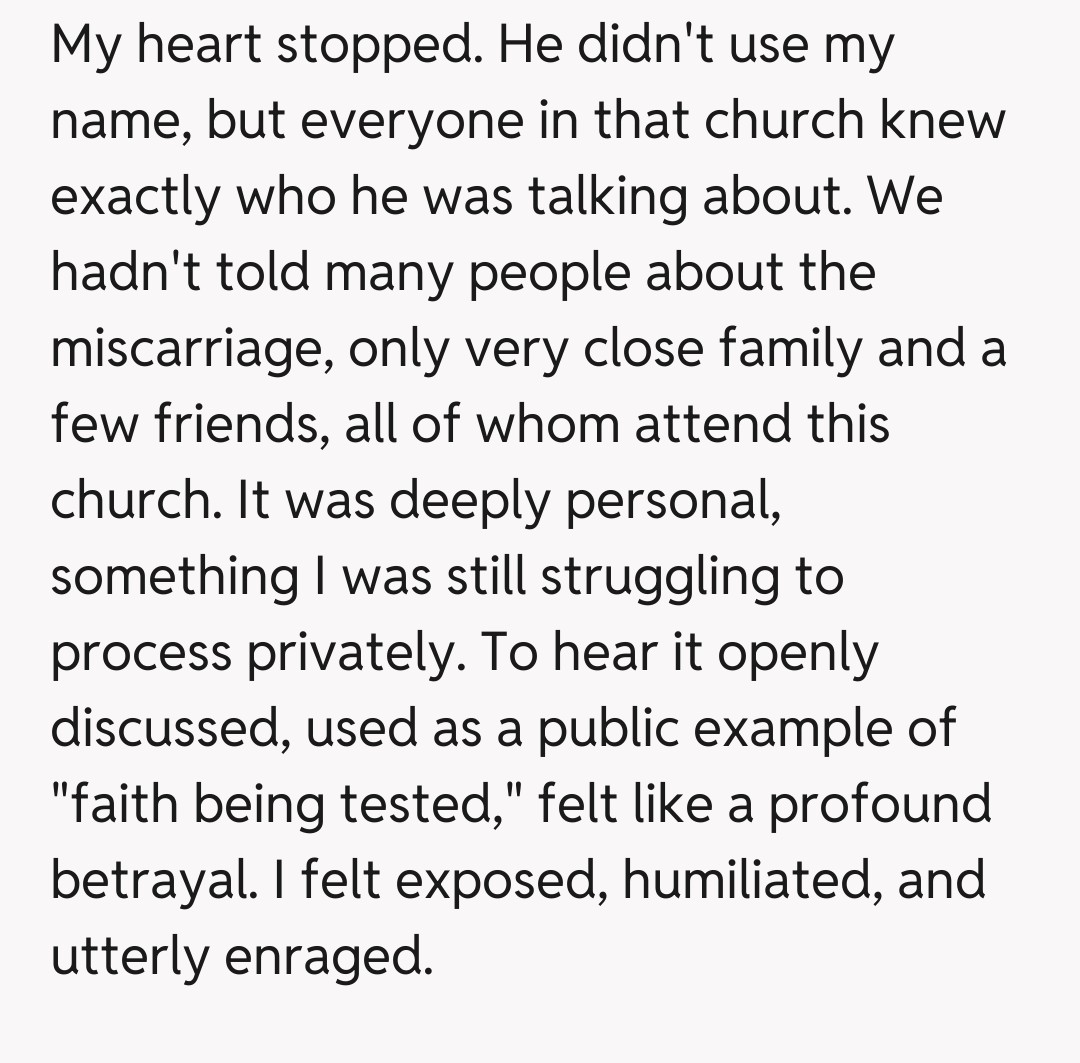Click the word "talking"
This screenshot has height=1063, width=1080.
coord(607,197)
